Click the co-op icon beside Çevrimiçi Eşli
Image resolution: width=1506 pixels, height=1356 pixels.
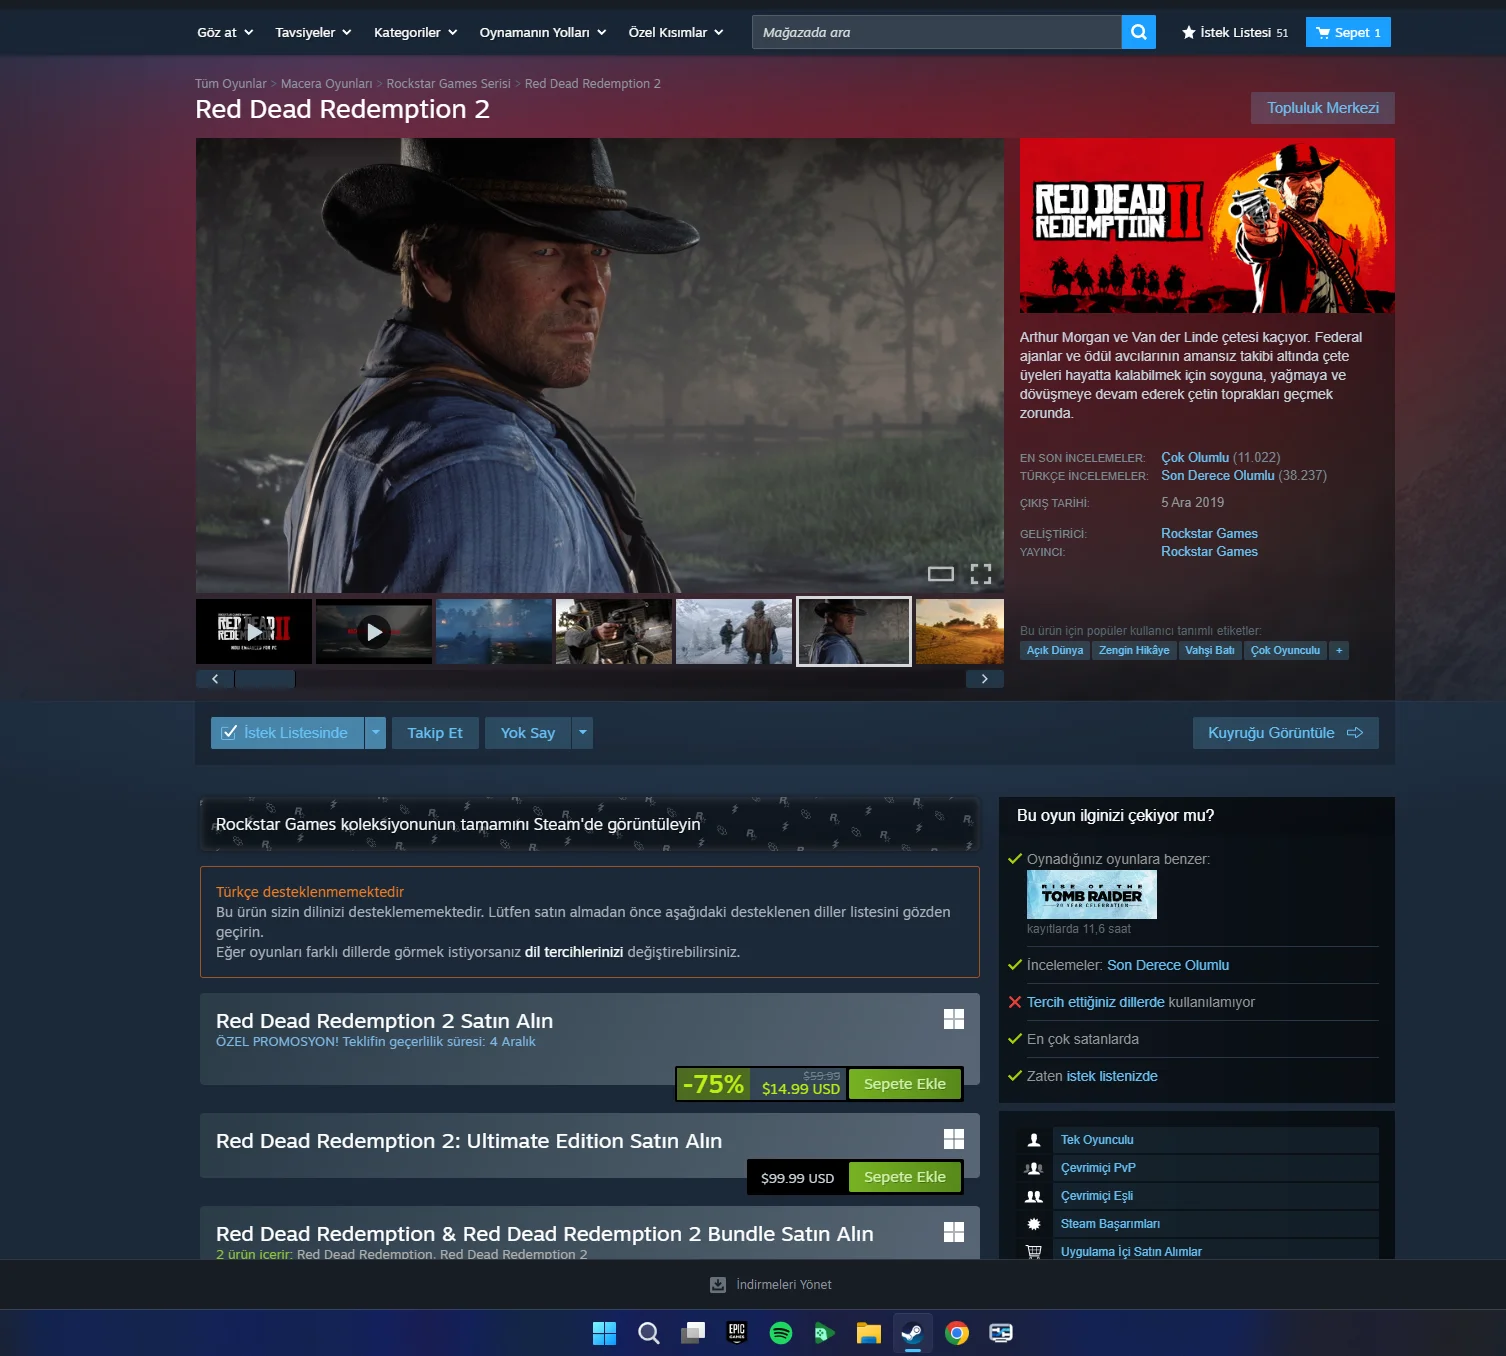coord(1034,1196)
